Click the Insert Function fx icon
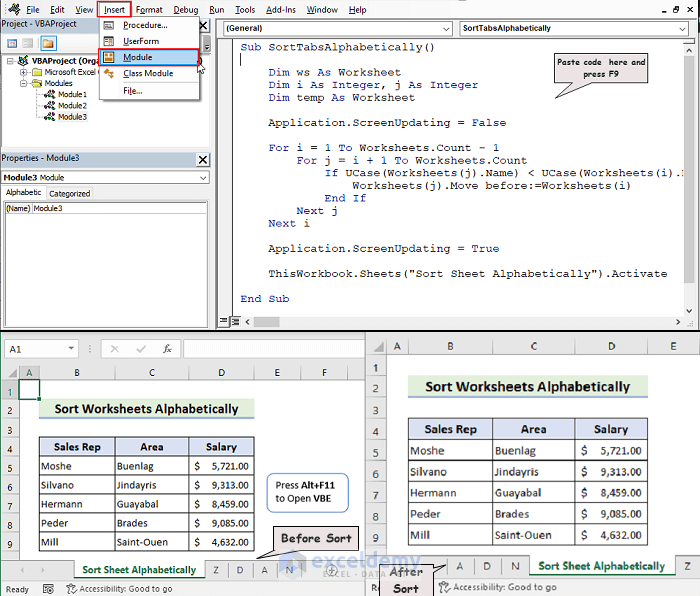Viewport: 700px width, 596px height. pos(167,349)
